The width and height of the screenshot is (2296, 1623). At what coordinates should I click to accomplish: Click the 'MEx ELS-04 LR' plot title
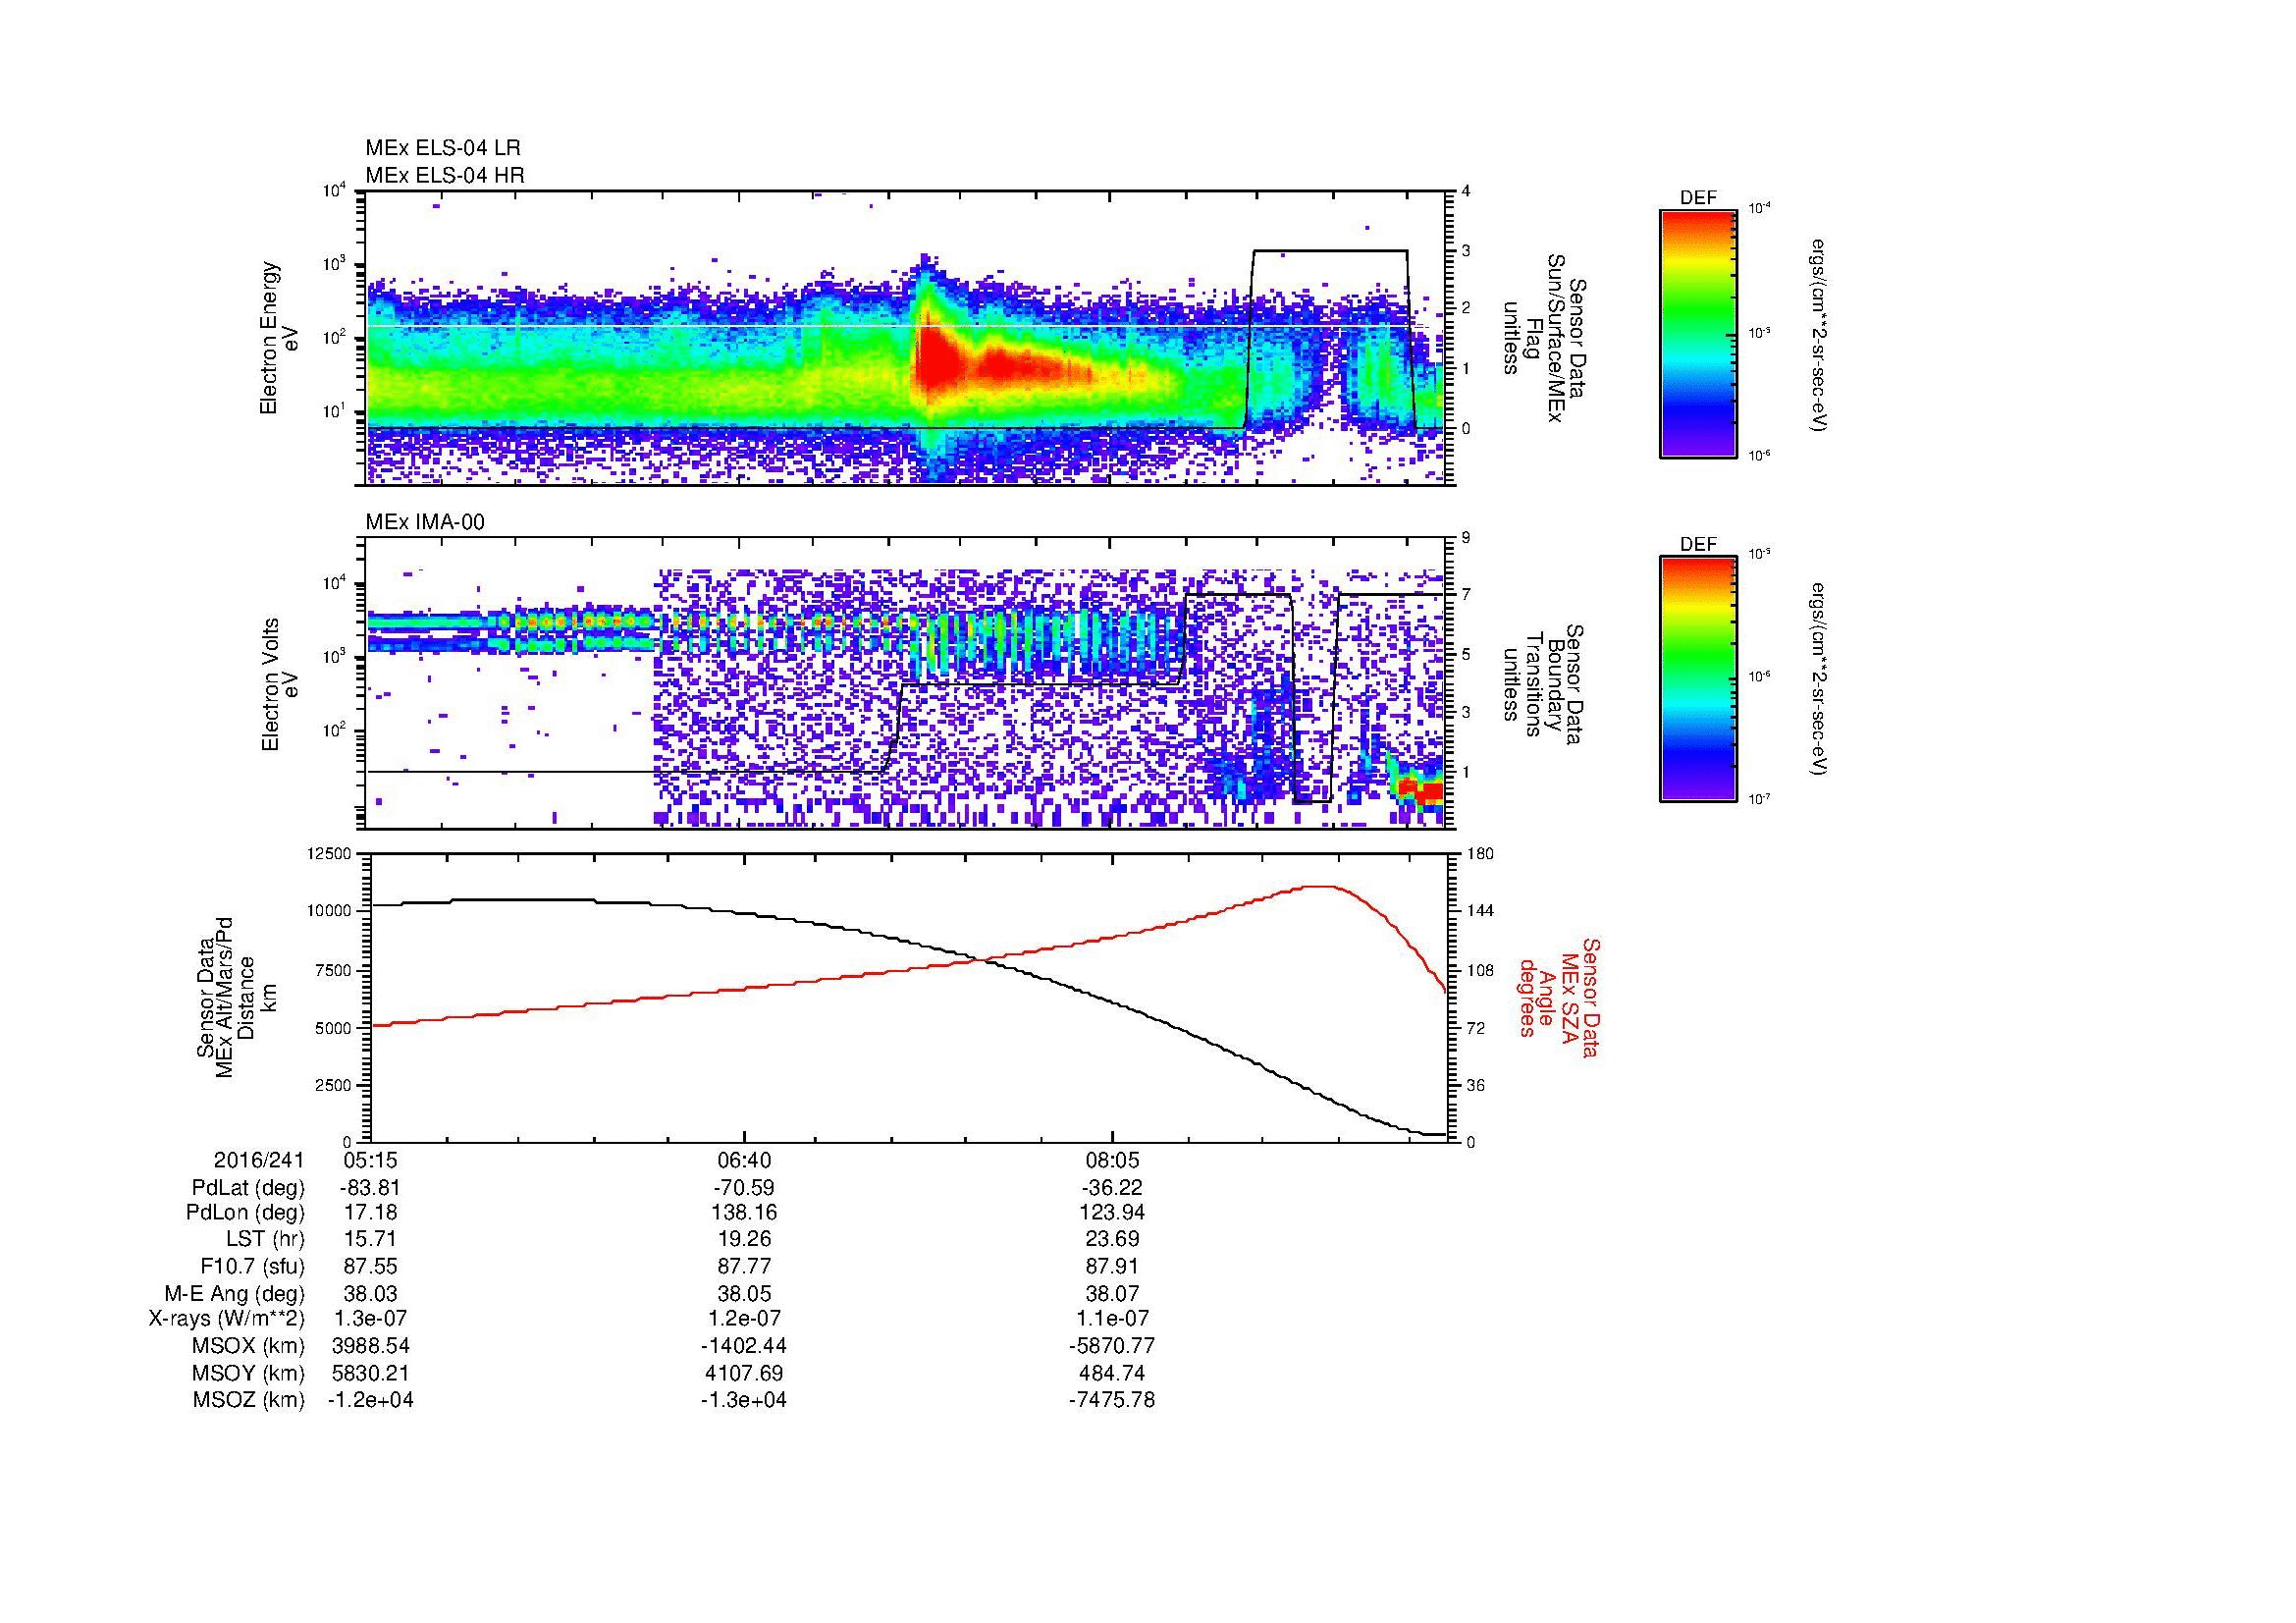tap(442, 148)
